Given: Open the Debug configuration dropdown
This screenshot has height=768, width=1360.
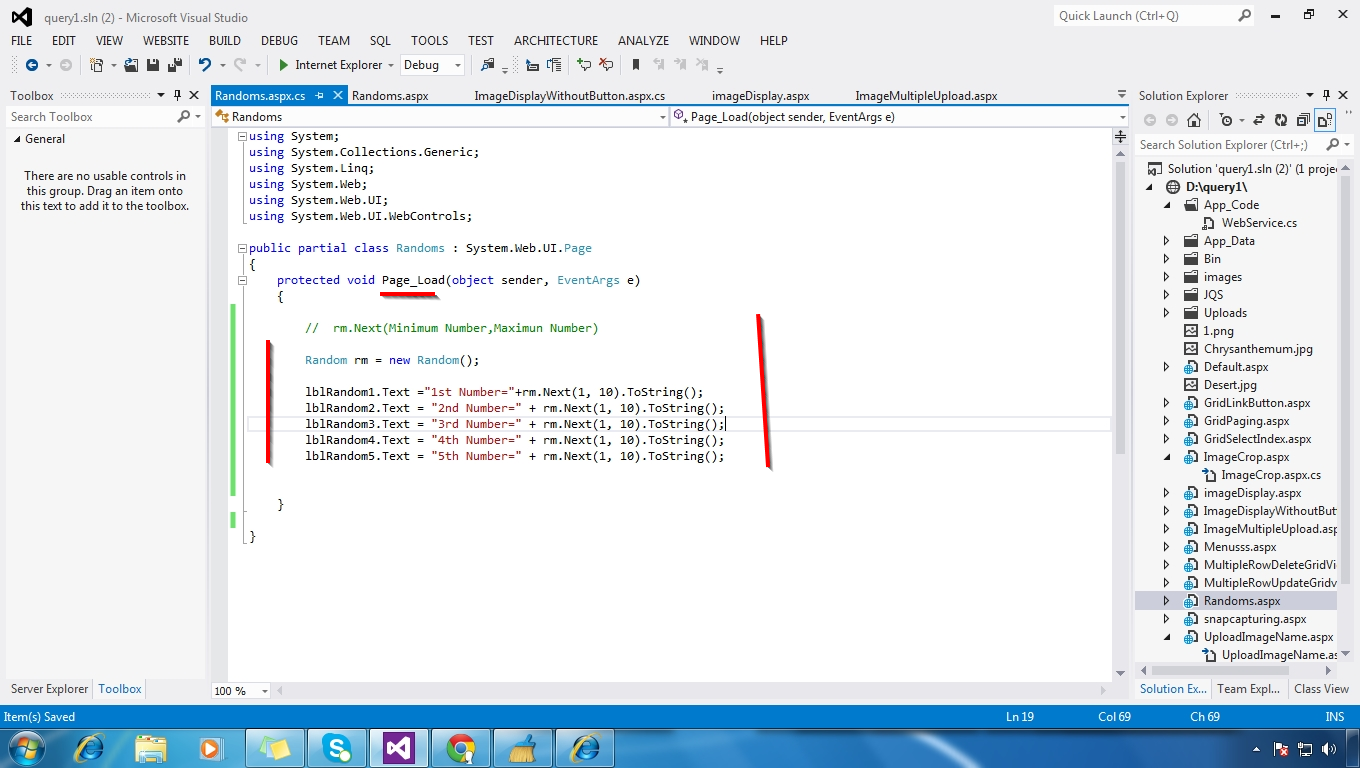Looking at the screenshot, I should click(x=455, y=65).
